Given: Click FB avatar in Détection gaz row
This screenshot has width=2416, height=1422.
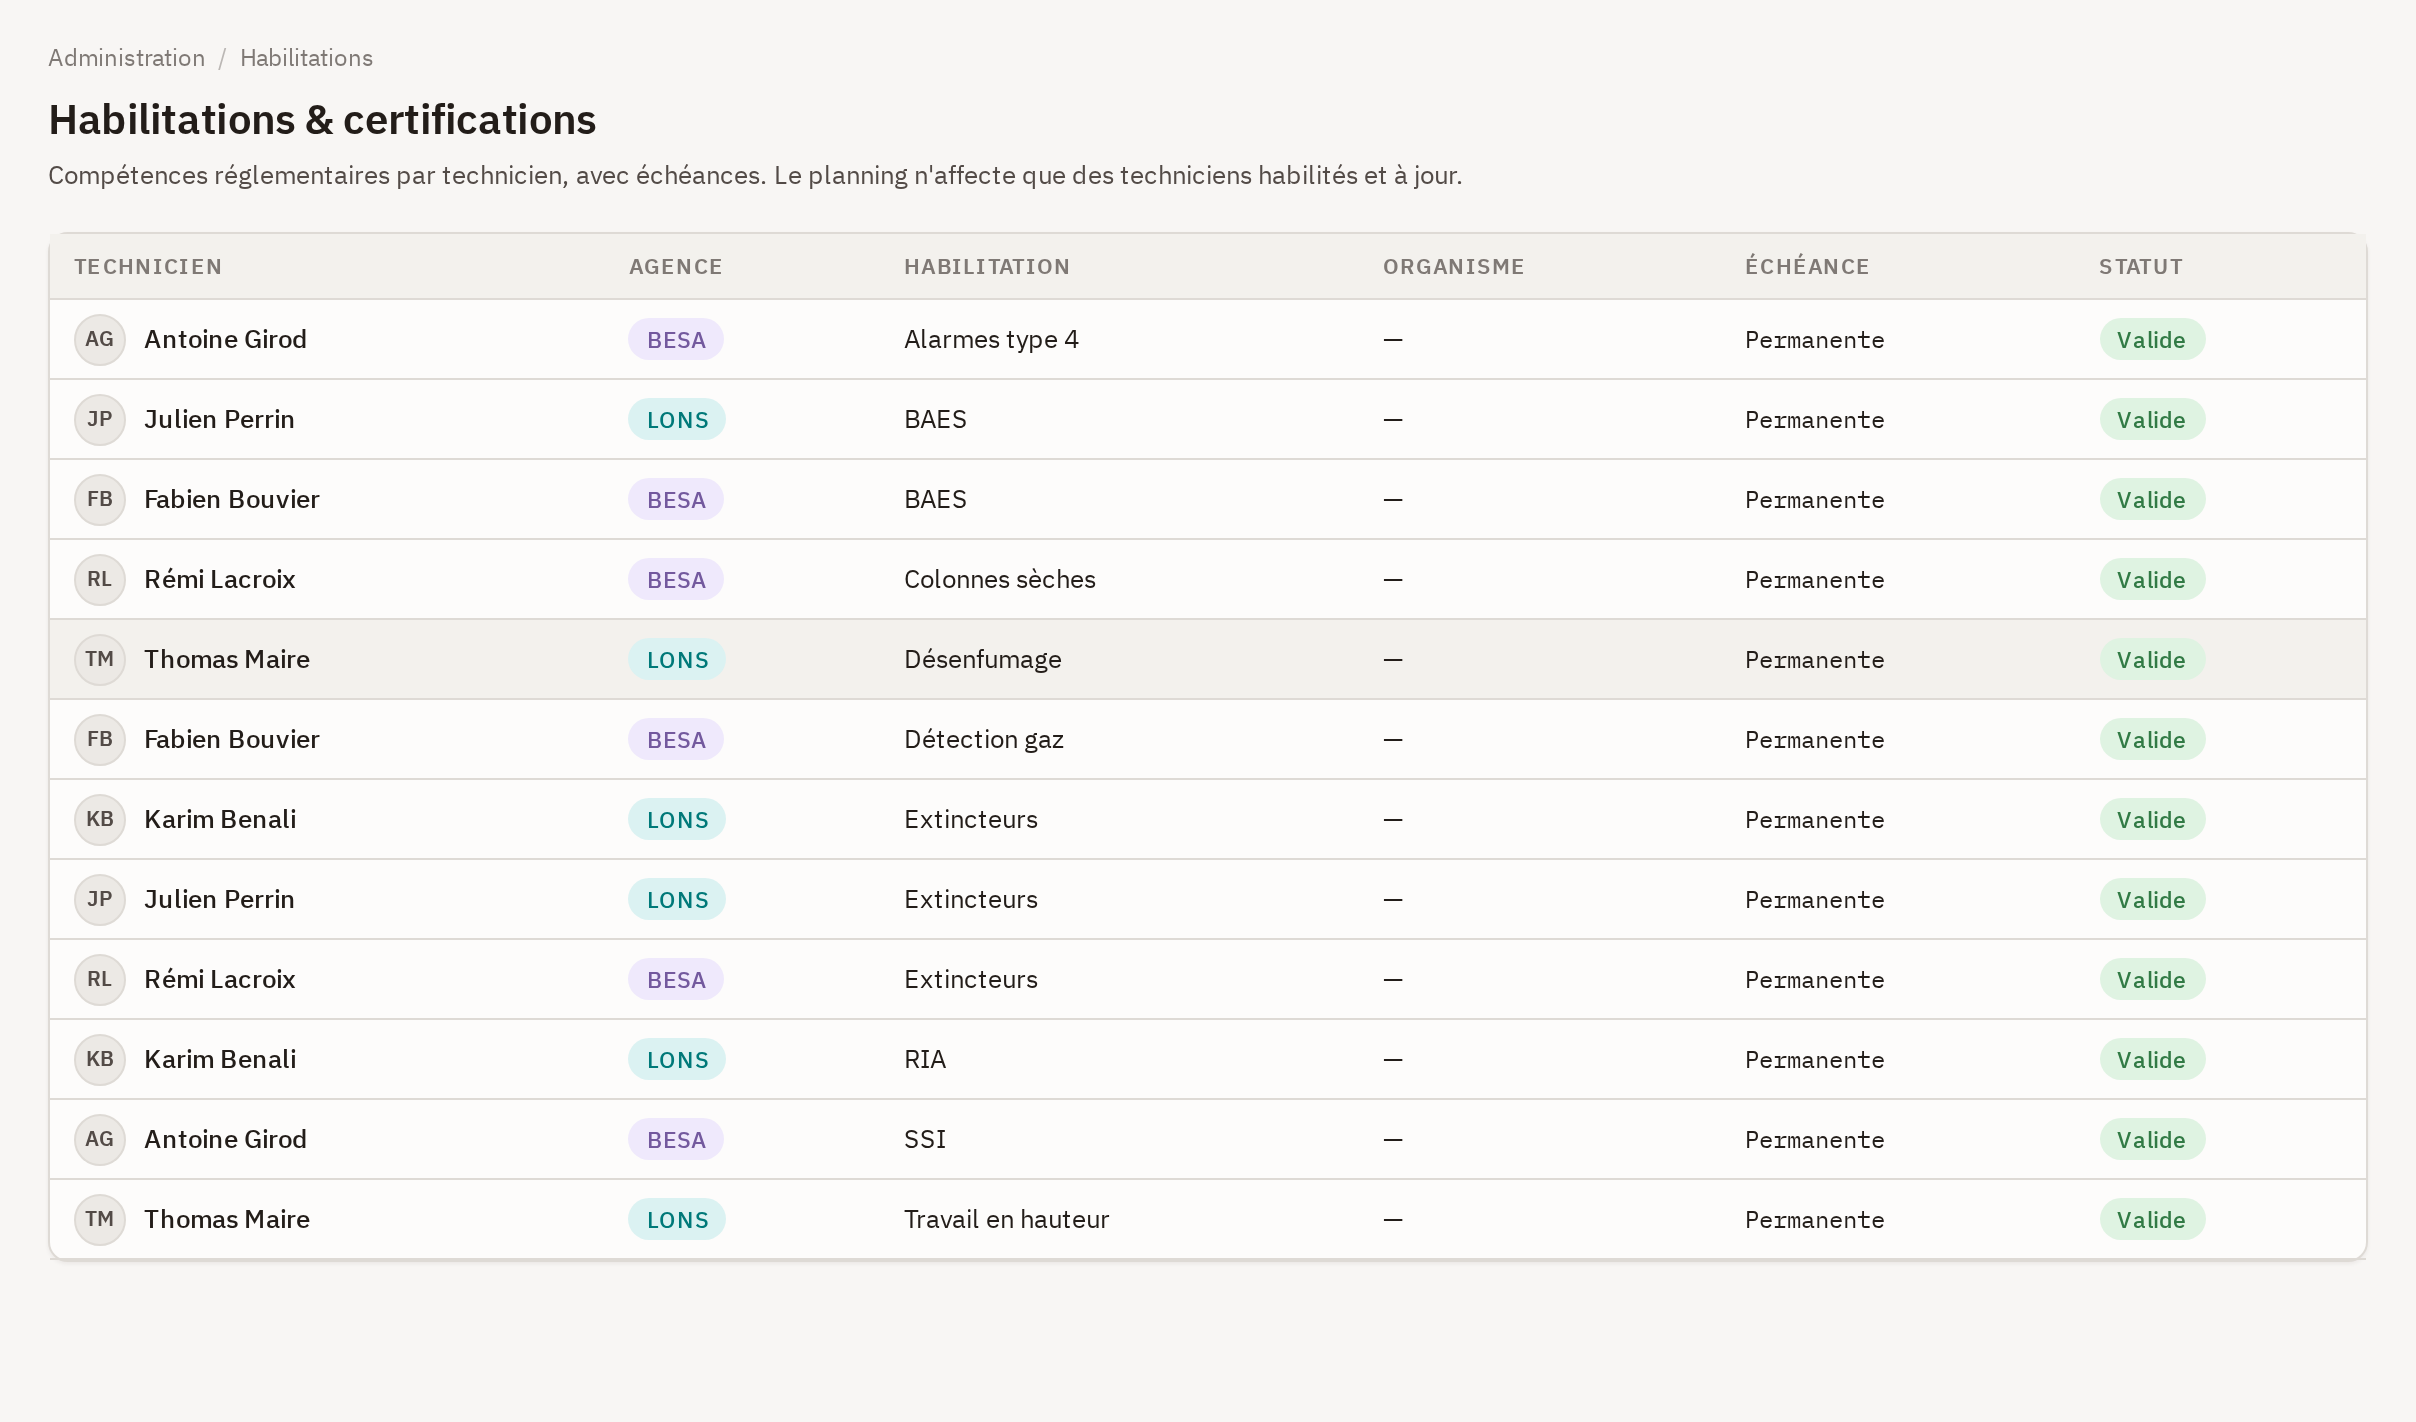Looking at the screenshot, I should (100, 739).
